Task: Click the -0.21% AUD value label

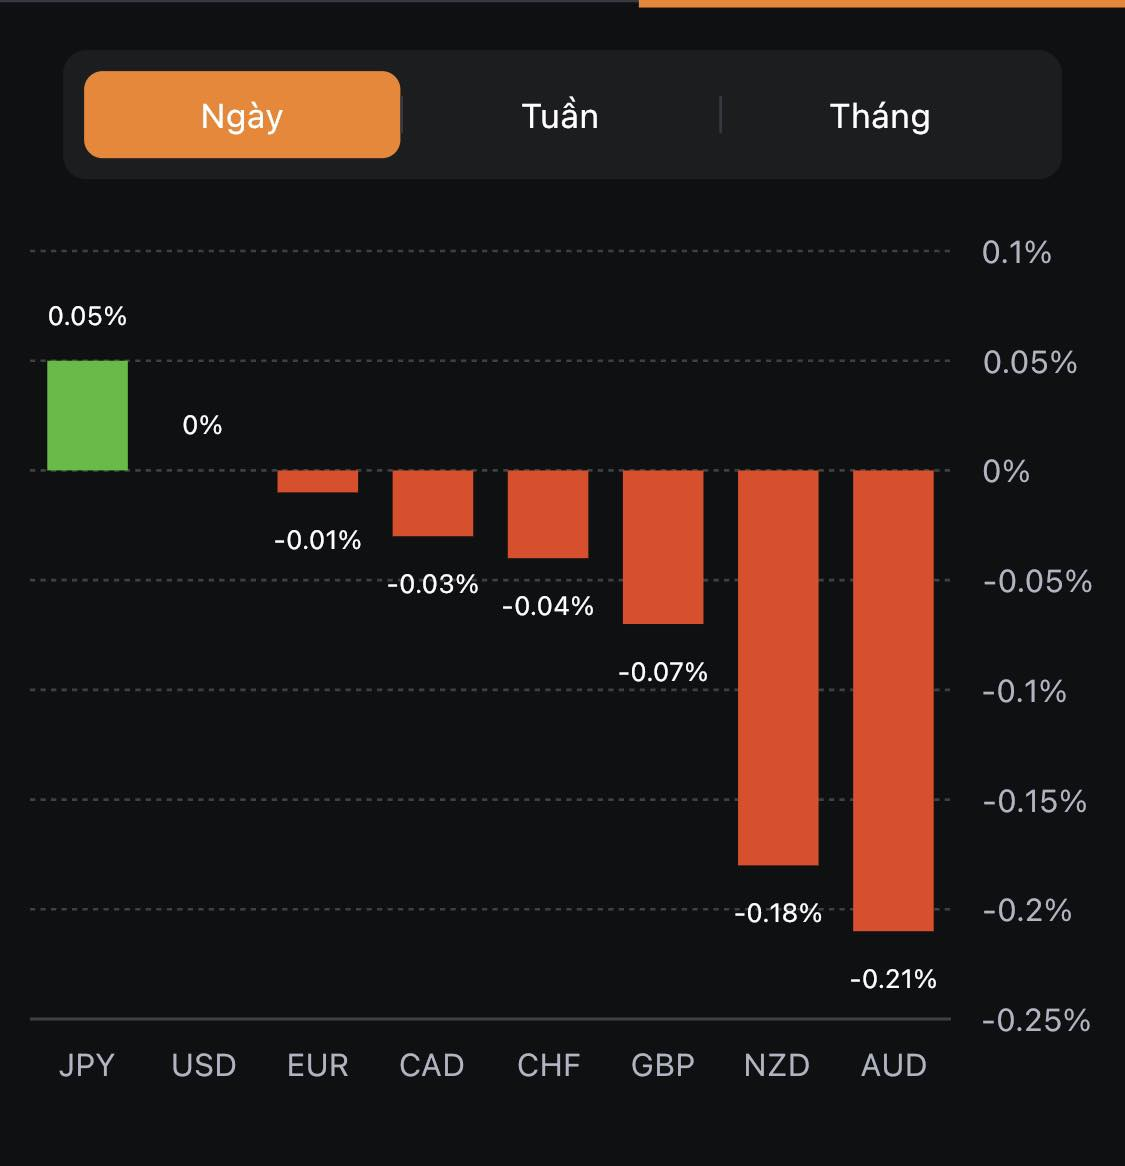Action: tap(893, 979)
